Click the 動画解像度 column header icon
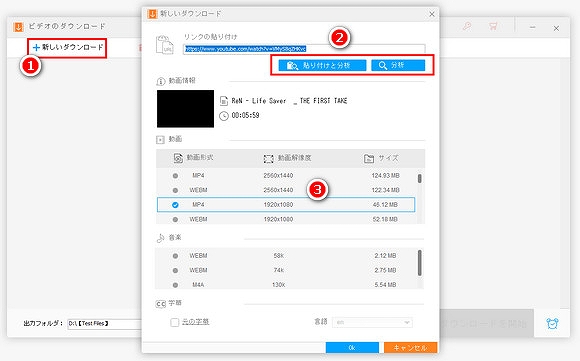The width and height of the screenshot is (580, 361). 269,159
